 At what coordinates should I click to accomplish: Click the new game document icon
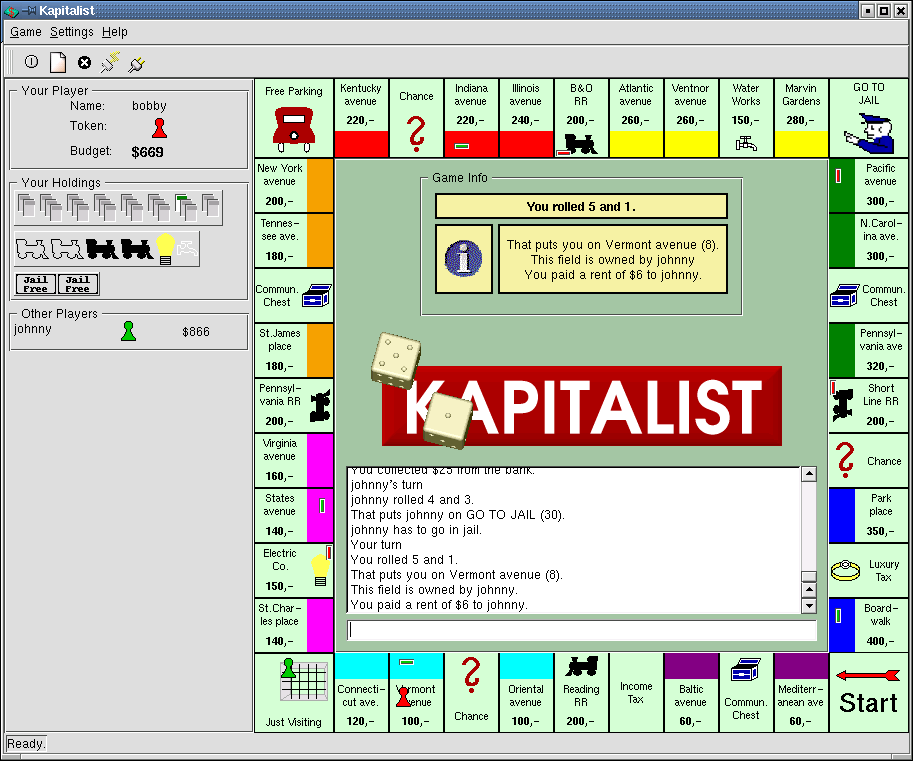click(58, 62)
